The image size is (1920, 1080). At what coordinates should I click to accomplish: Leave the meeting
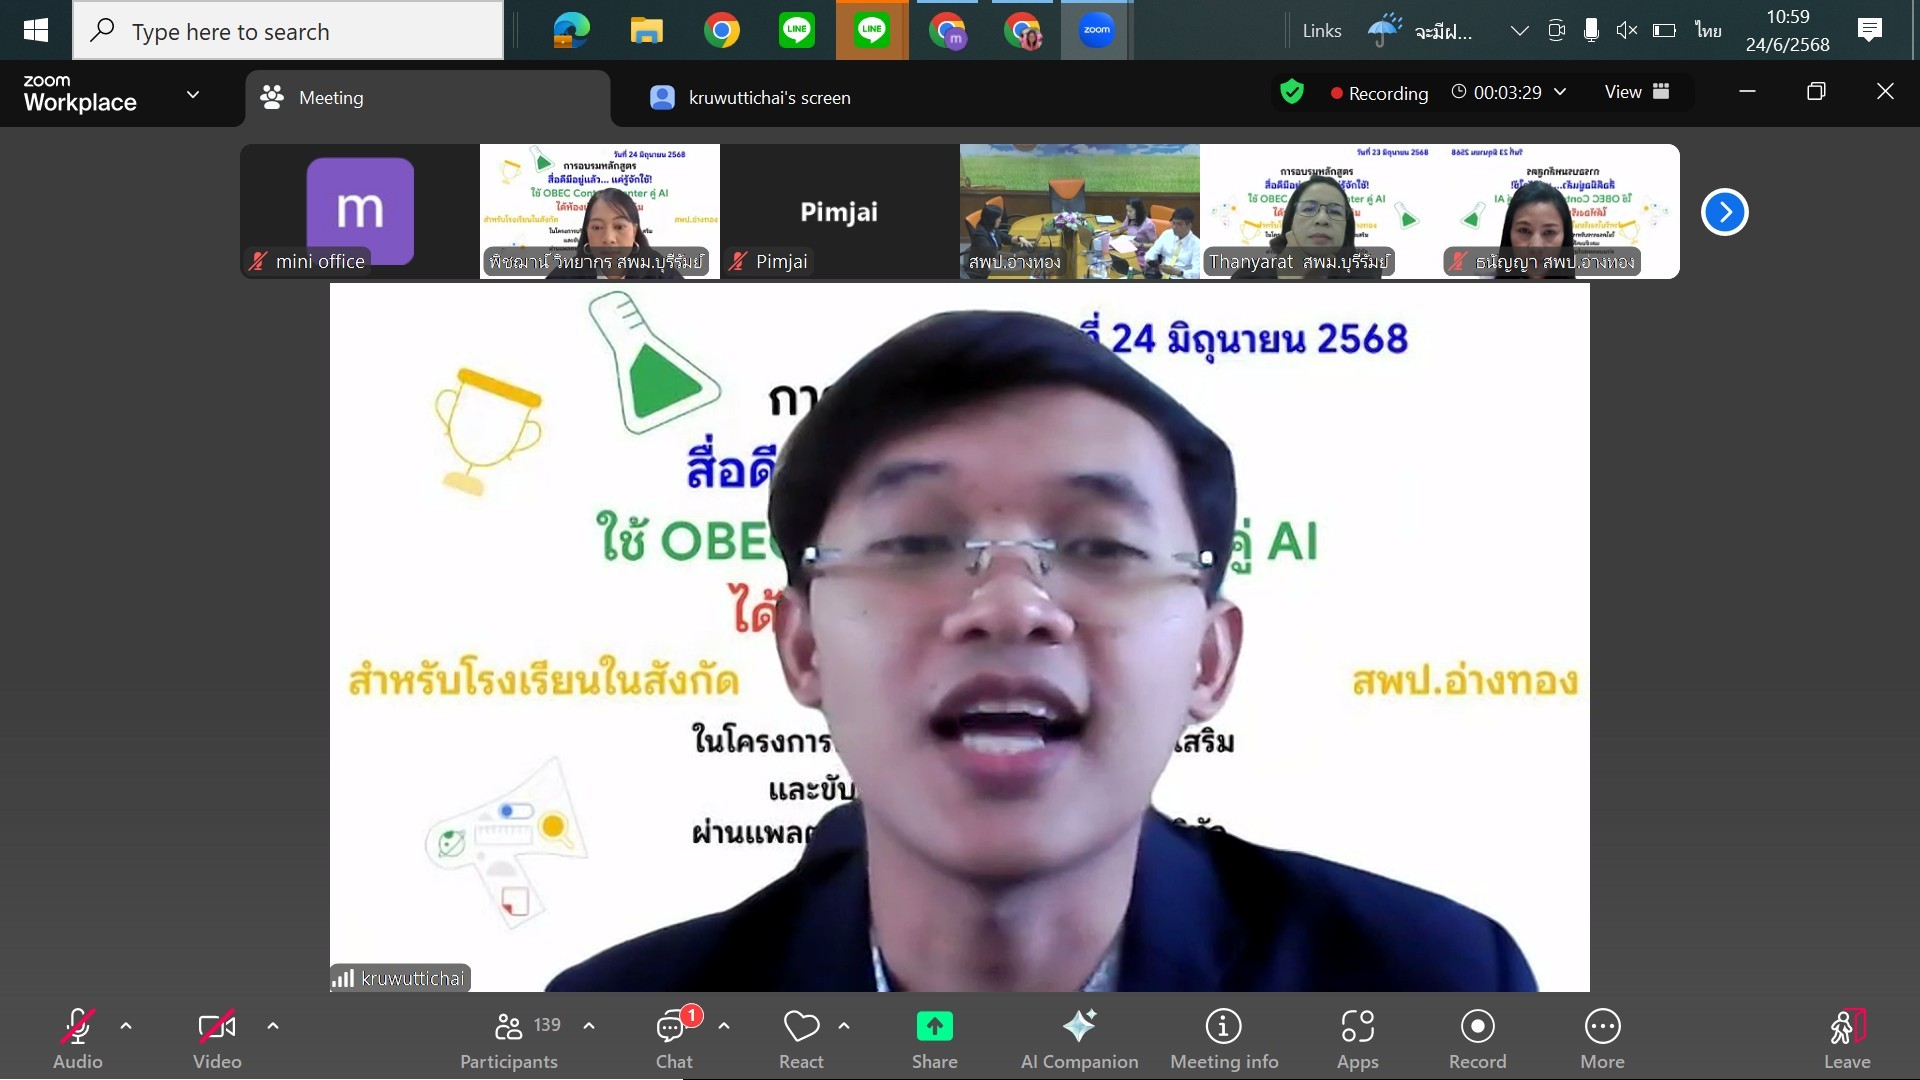pyautogui.click(x=1847, y=1040)
